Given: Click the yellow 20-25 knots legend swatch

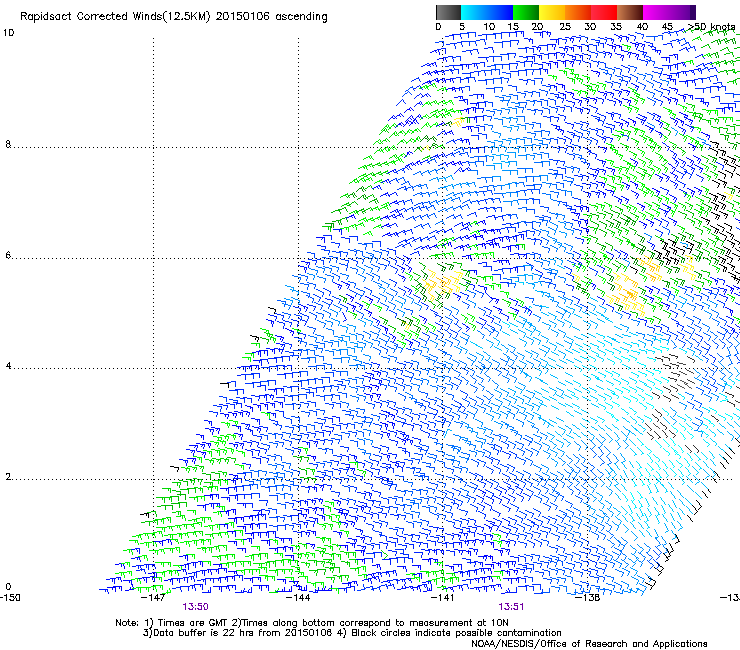Looking at the screenshot, I should coord(552,12).
